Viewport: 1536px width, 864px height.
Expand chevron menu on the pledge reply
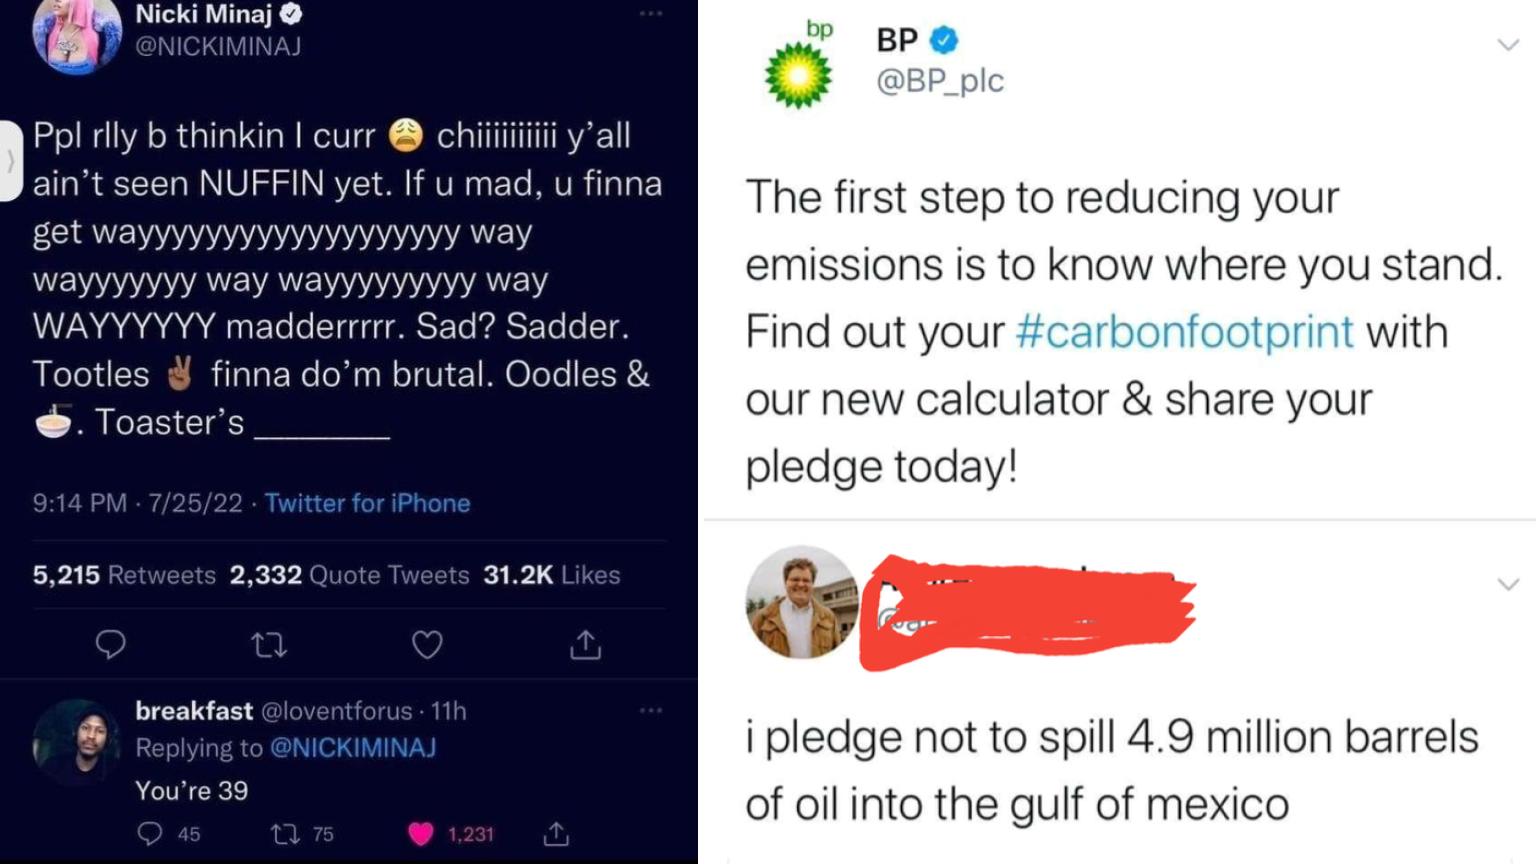[x=1508, y=584]
